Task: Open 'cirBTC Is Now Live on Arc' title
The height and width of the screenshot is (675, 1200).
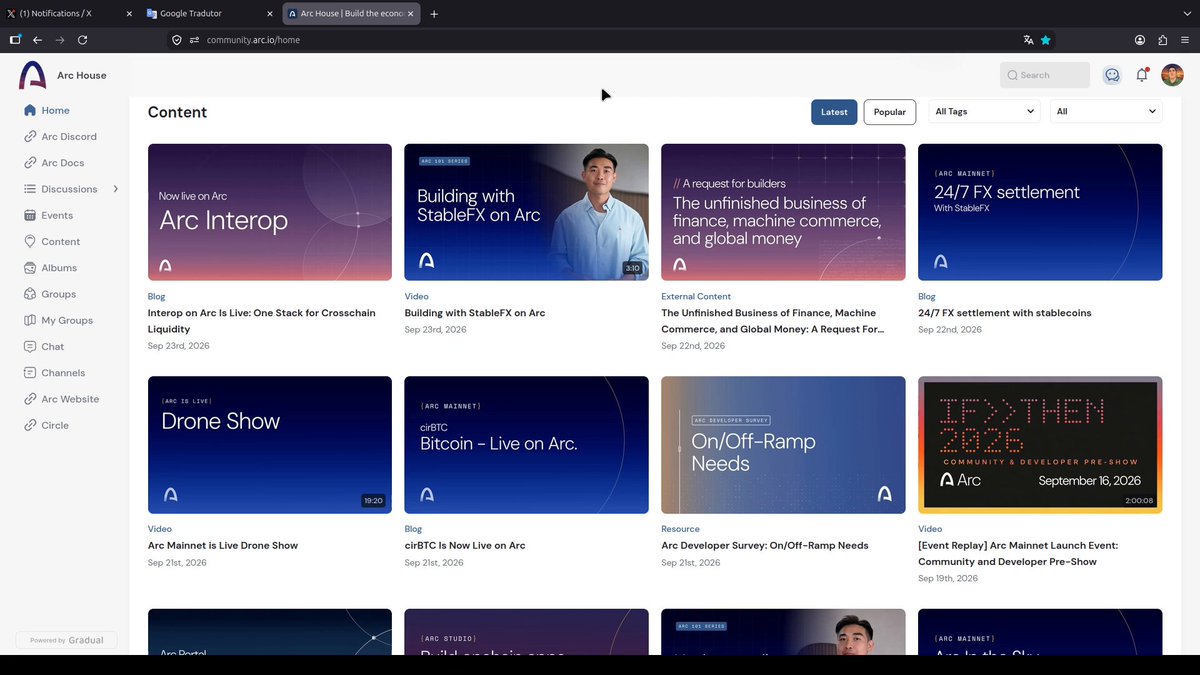Action: tap(465, 545)
